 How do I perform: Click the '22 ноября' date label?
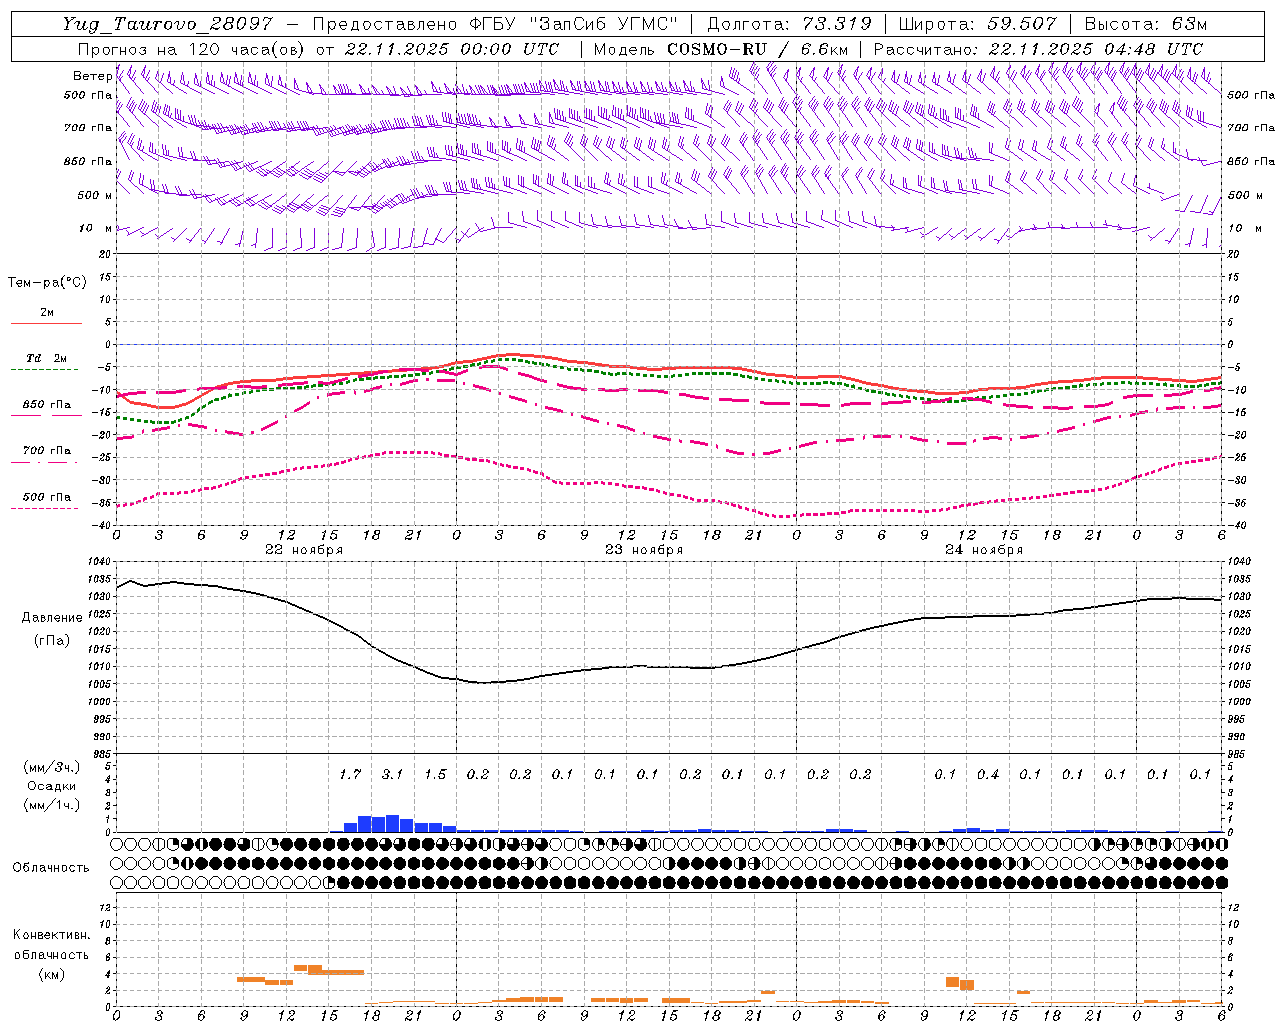pyautogui.click(x=304, y=550)
